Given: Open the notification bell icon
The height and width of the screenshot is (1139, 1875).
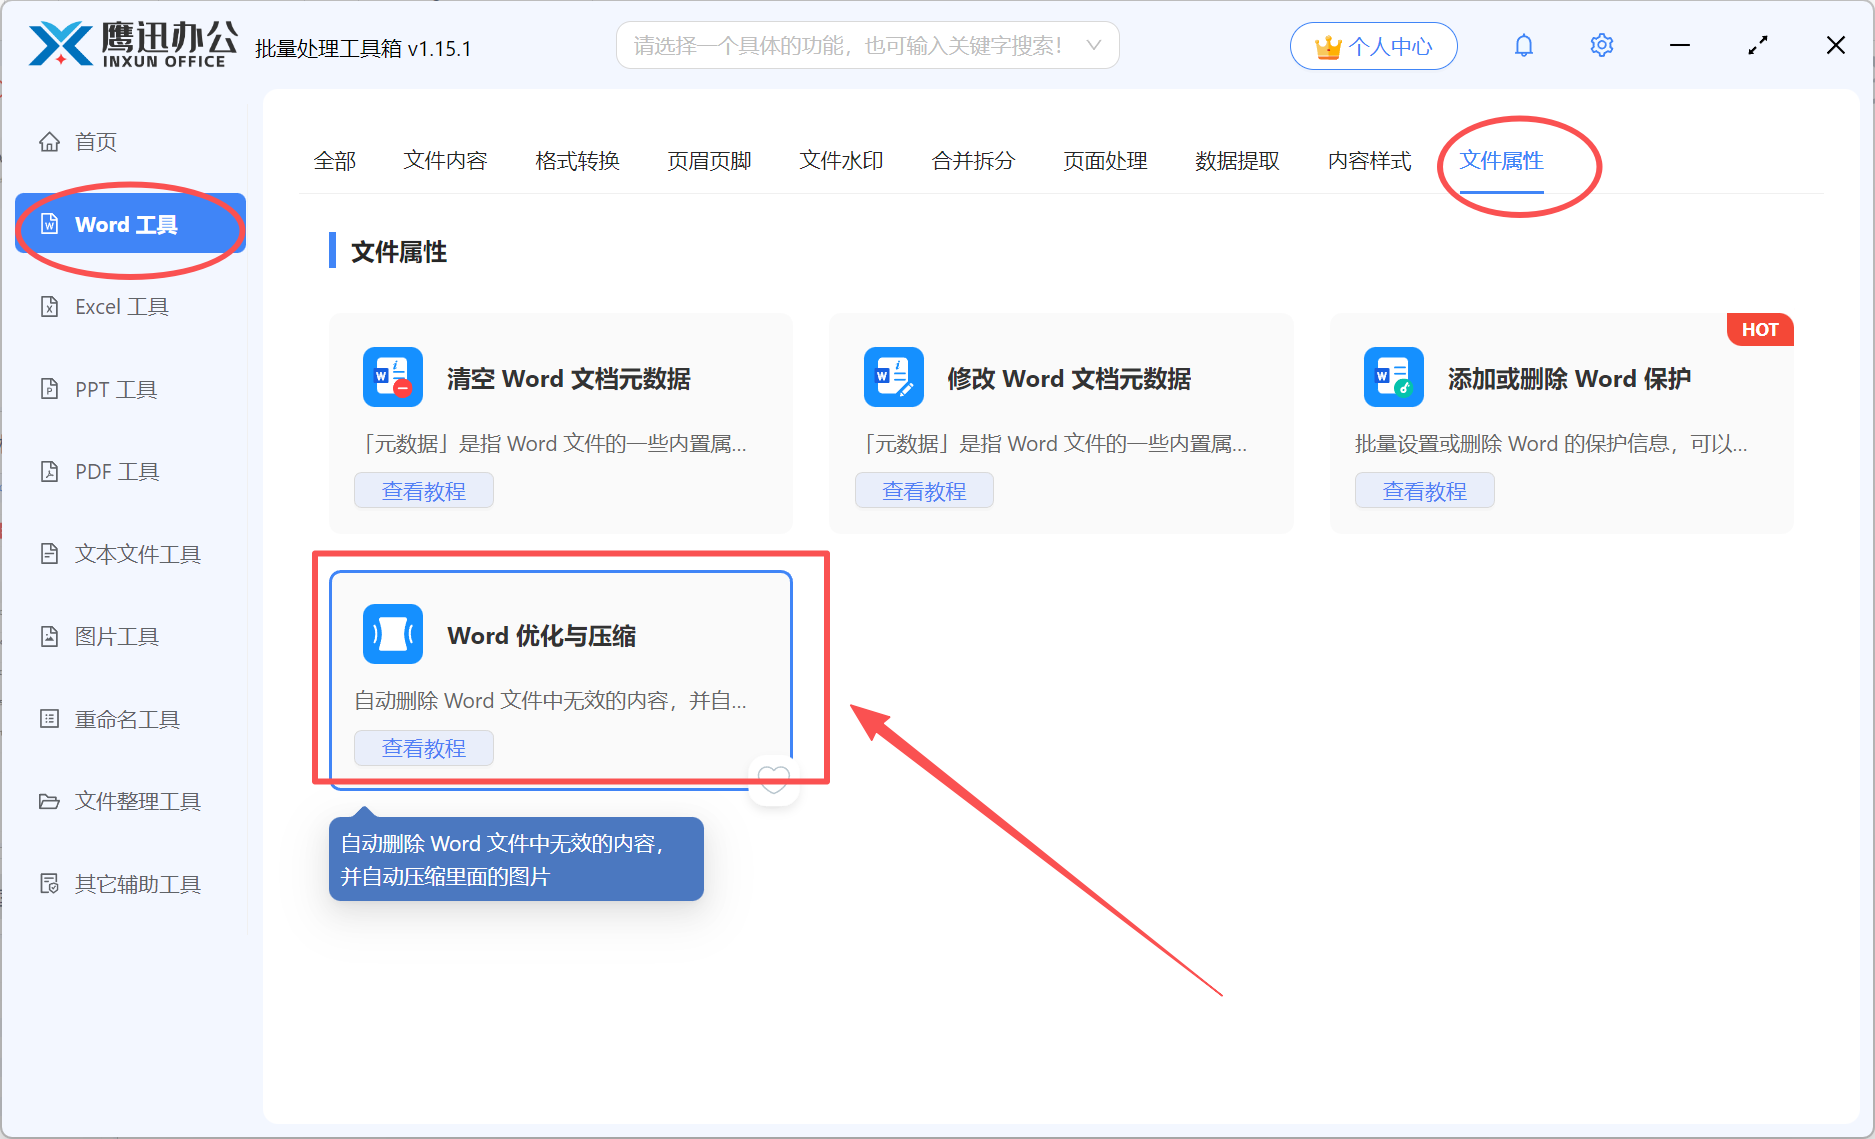Looking at the screenshot, I should 1523,46.
